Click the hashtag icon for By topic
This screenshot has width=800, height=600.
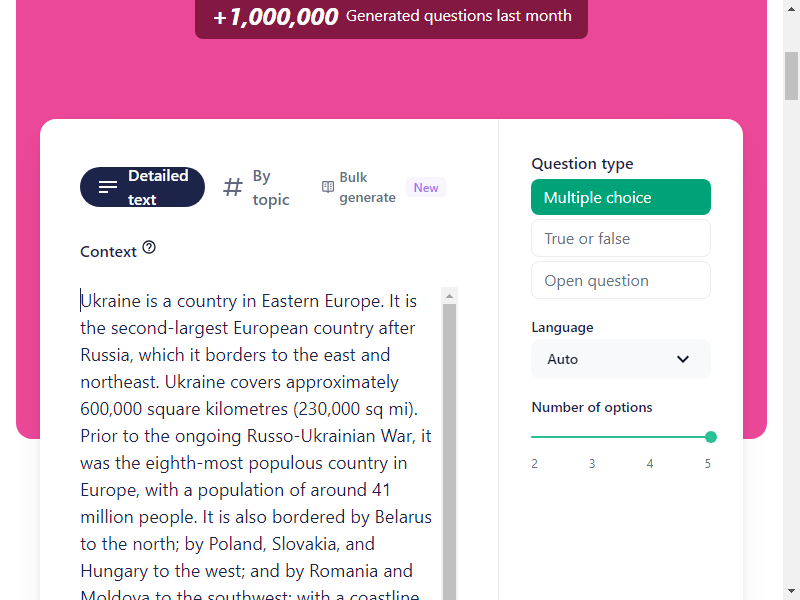click(233, 187)
